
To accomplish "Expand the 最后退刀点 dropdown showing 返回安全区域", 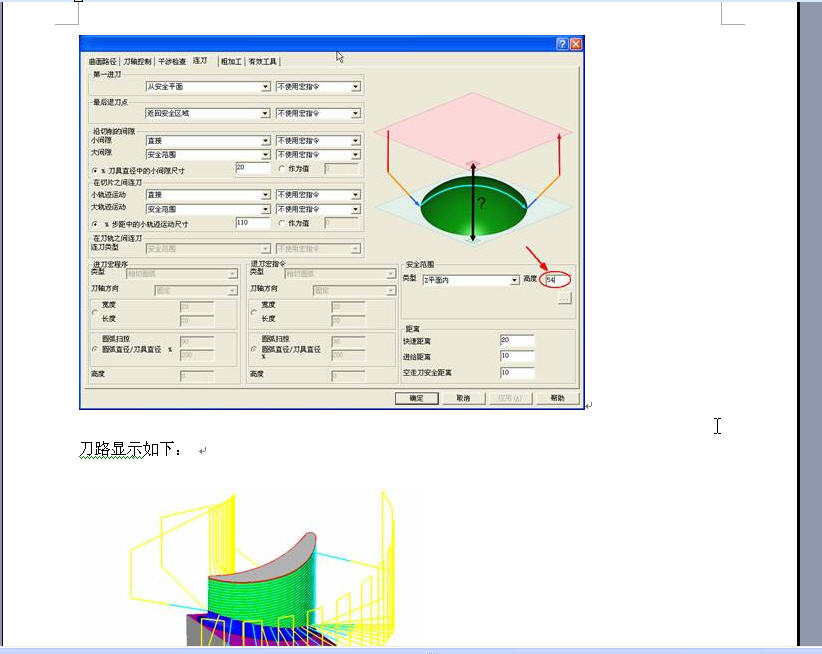I will (208, 113).
